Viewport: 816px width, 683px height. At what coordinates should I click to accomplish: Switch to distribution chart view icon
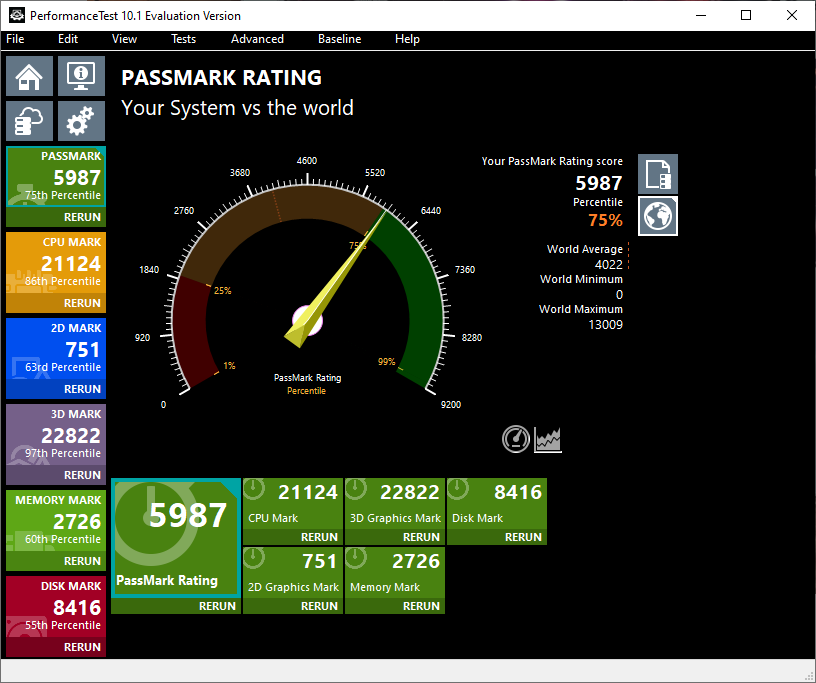tap(548, 440)
